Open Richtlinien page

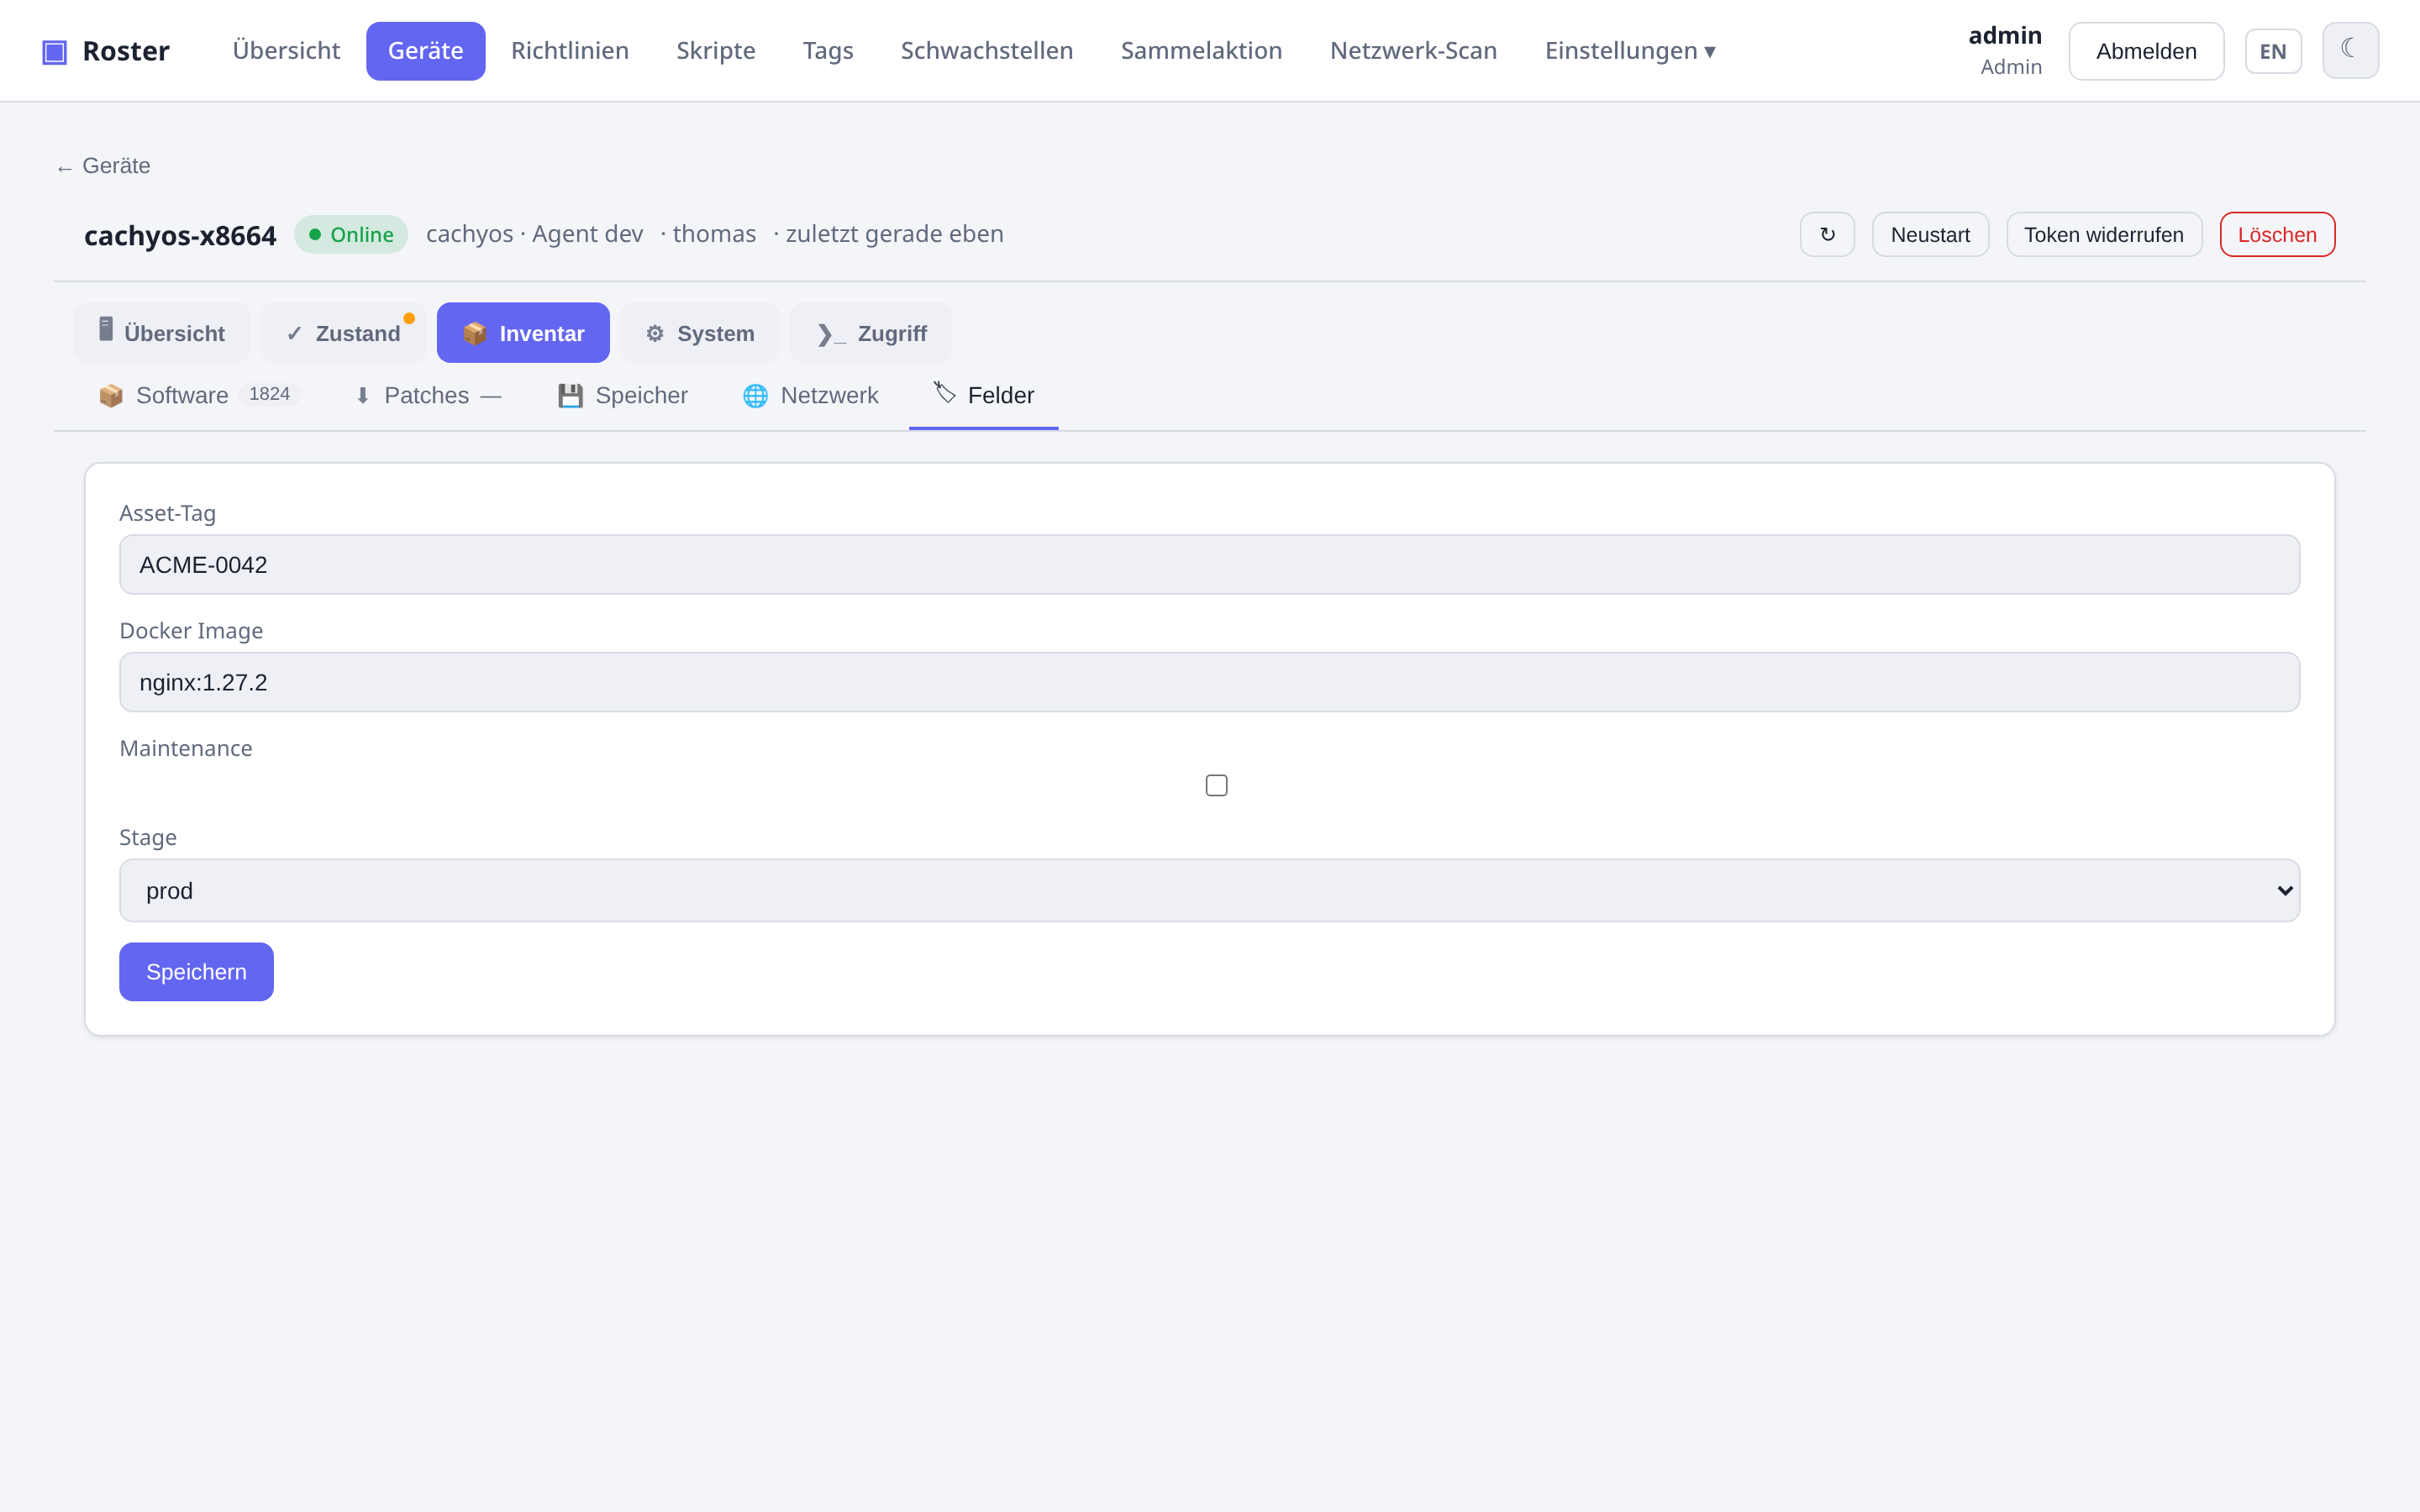click(570, 51)
